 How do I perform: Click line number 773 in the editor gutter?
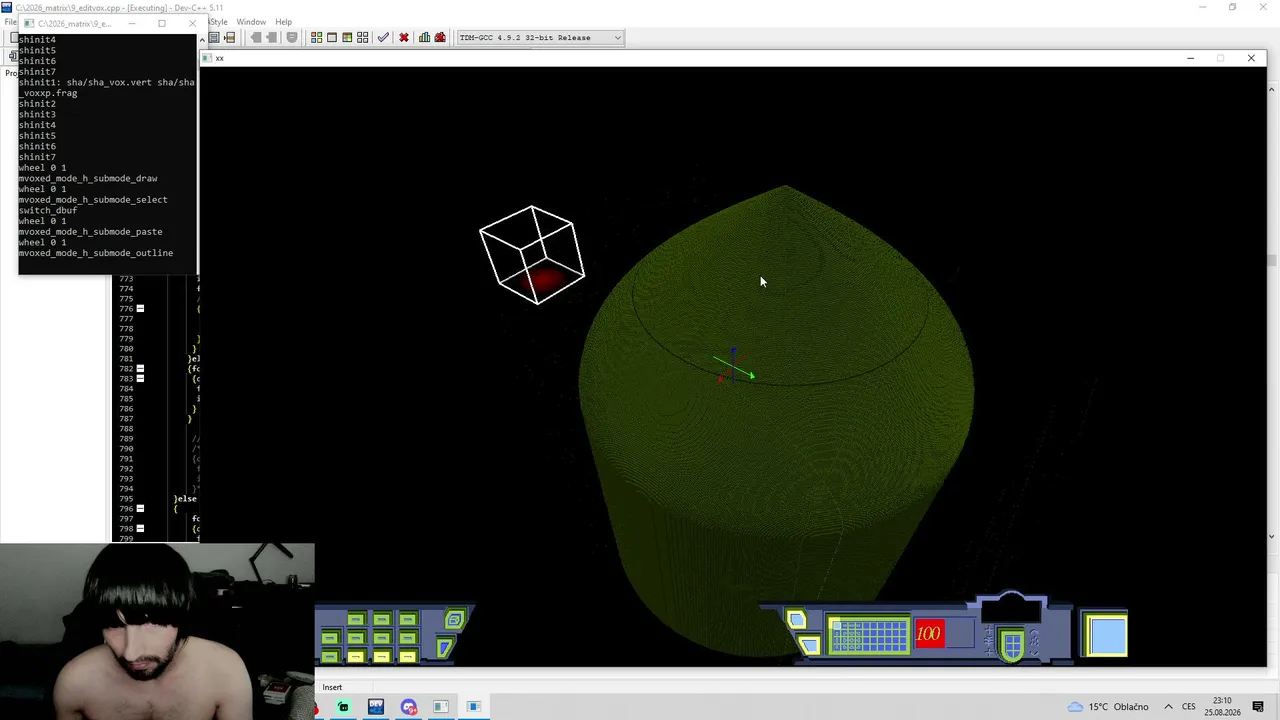point(126,279)
